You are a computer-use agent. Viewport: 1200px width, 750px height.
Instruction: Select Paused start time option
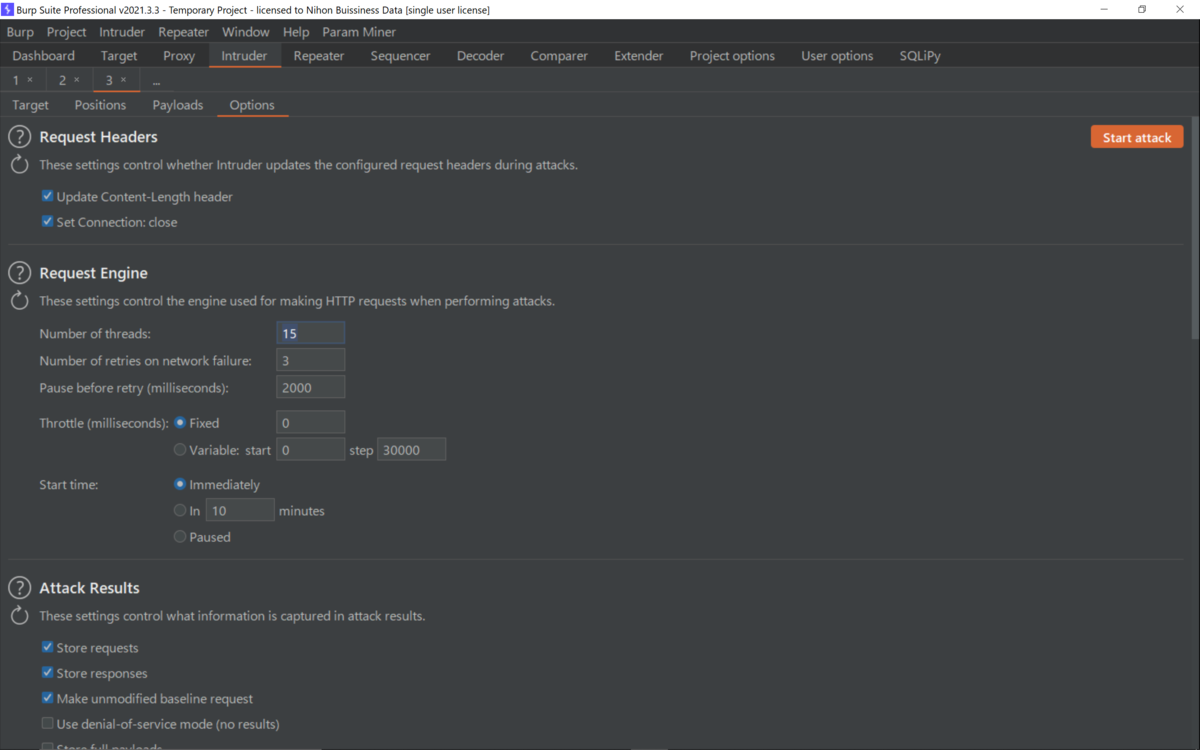180,537
